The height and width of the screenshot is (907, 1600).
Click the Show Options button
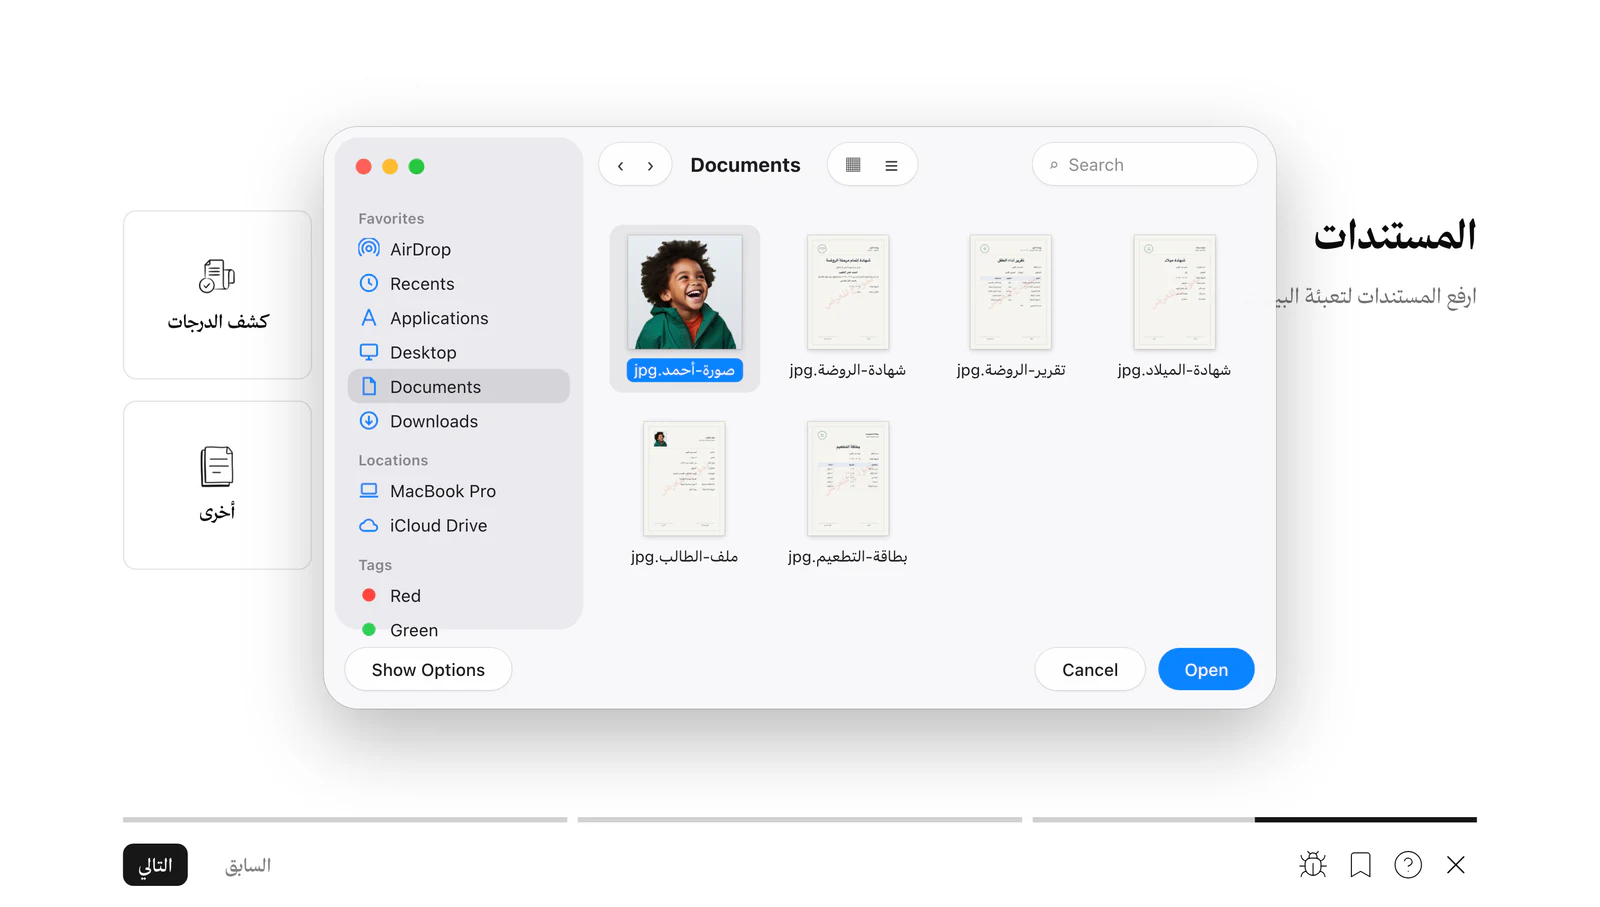click(x=428, y=670)
